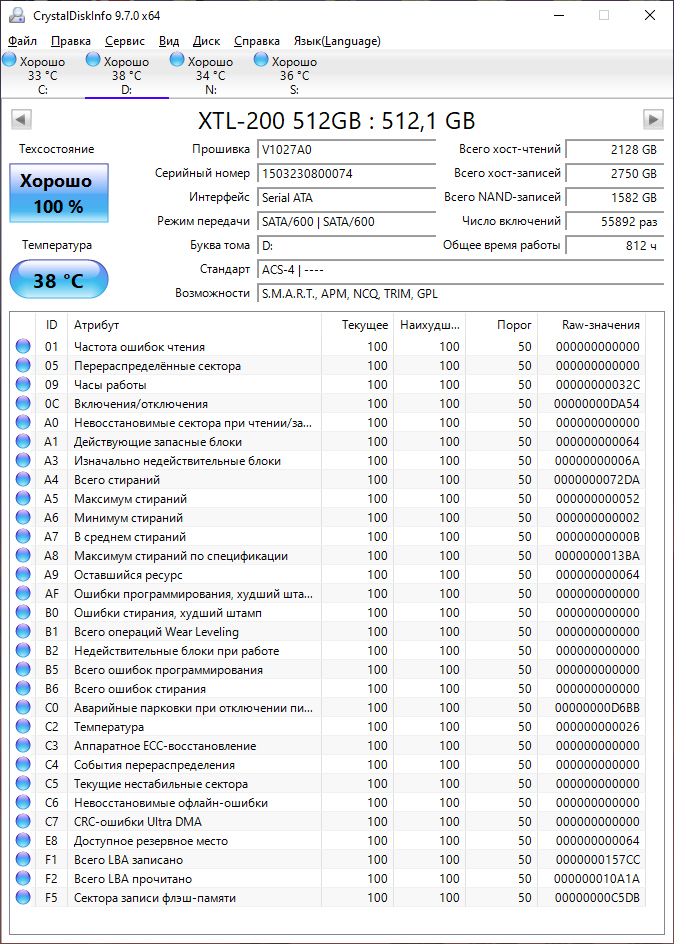Click status dot for attribute E8
Screen dimensions: 686x944
coord(23,840)
